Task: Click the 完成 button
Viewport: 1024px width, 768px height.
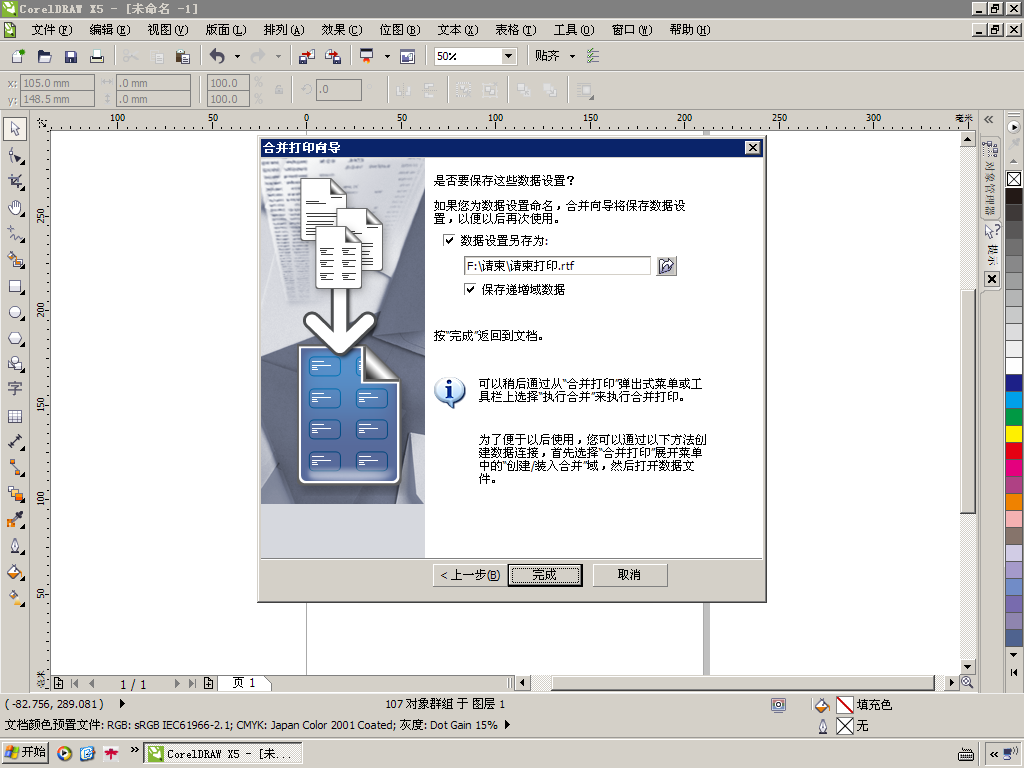Action: (545, 575)
